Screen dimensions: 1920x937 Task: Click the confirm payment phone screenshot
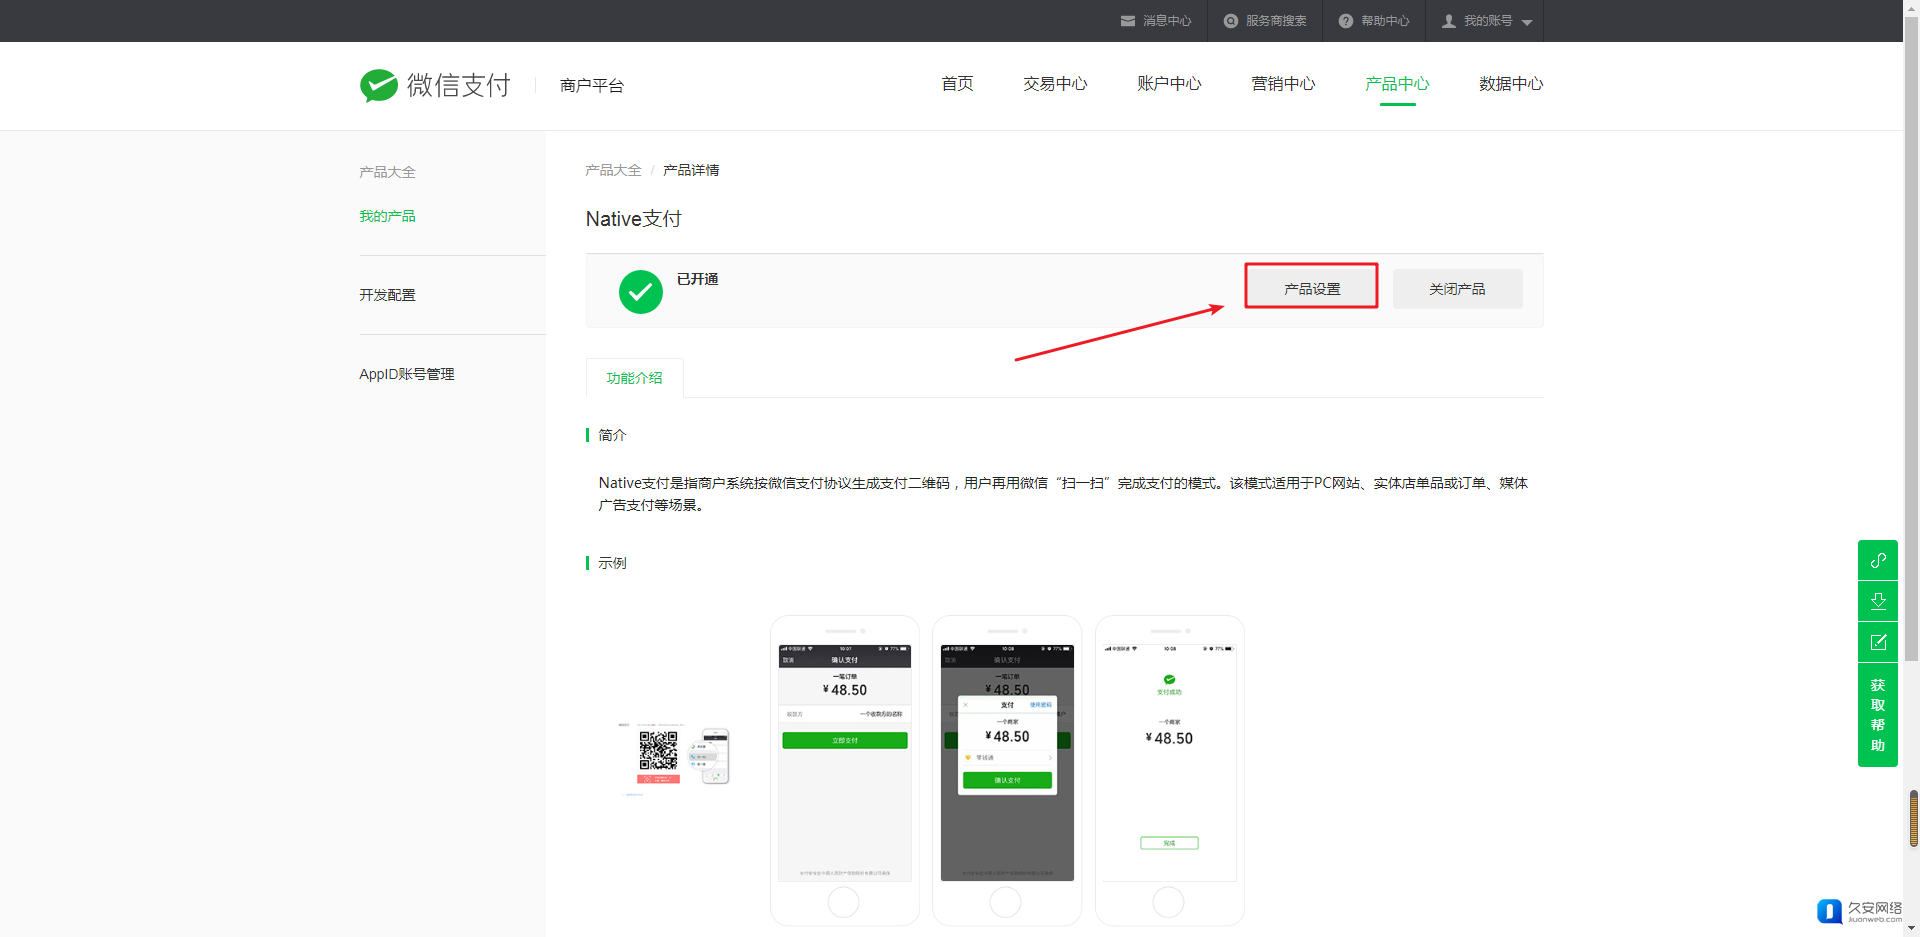click(844, 770)
